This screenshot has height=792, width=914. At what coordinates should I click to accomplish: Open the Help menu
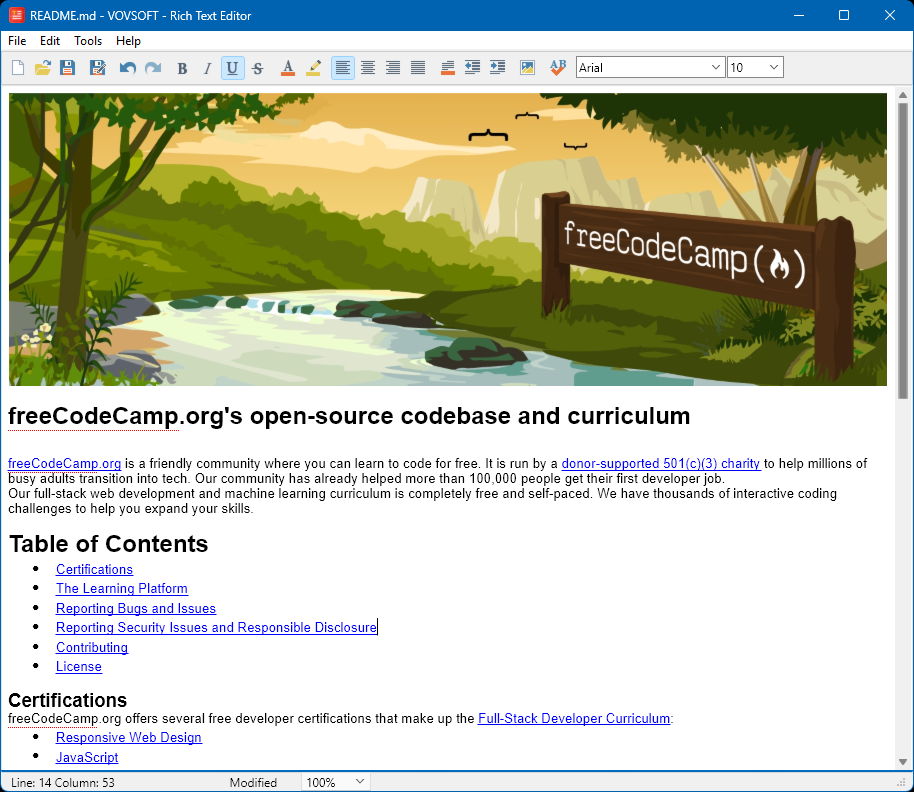tap(128, 41)
